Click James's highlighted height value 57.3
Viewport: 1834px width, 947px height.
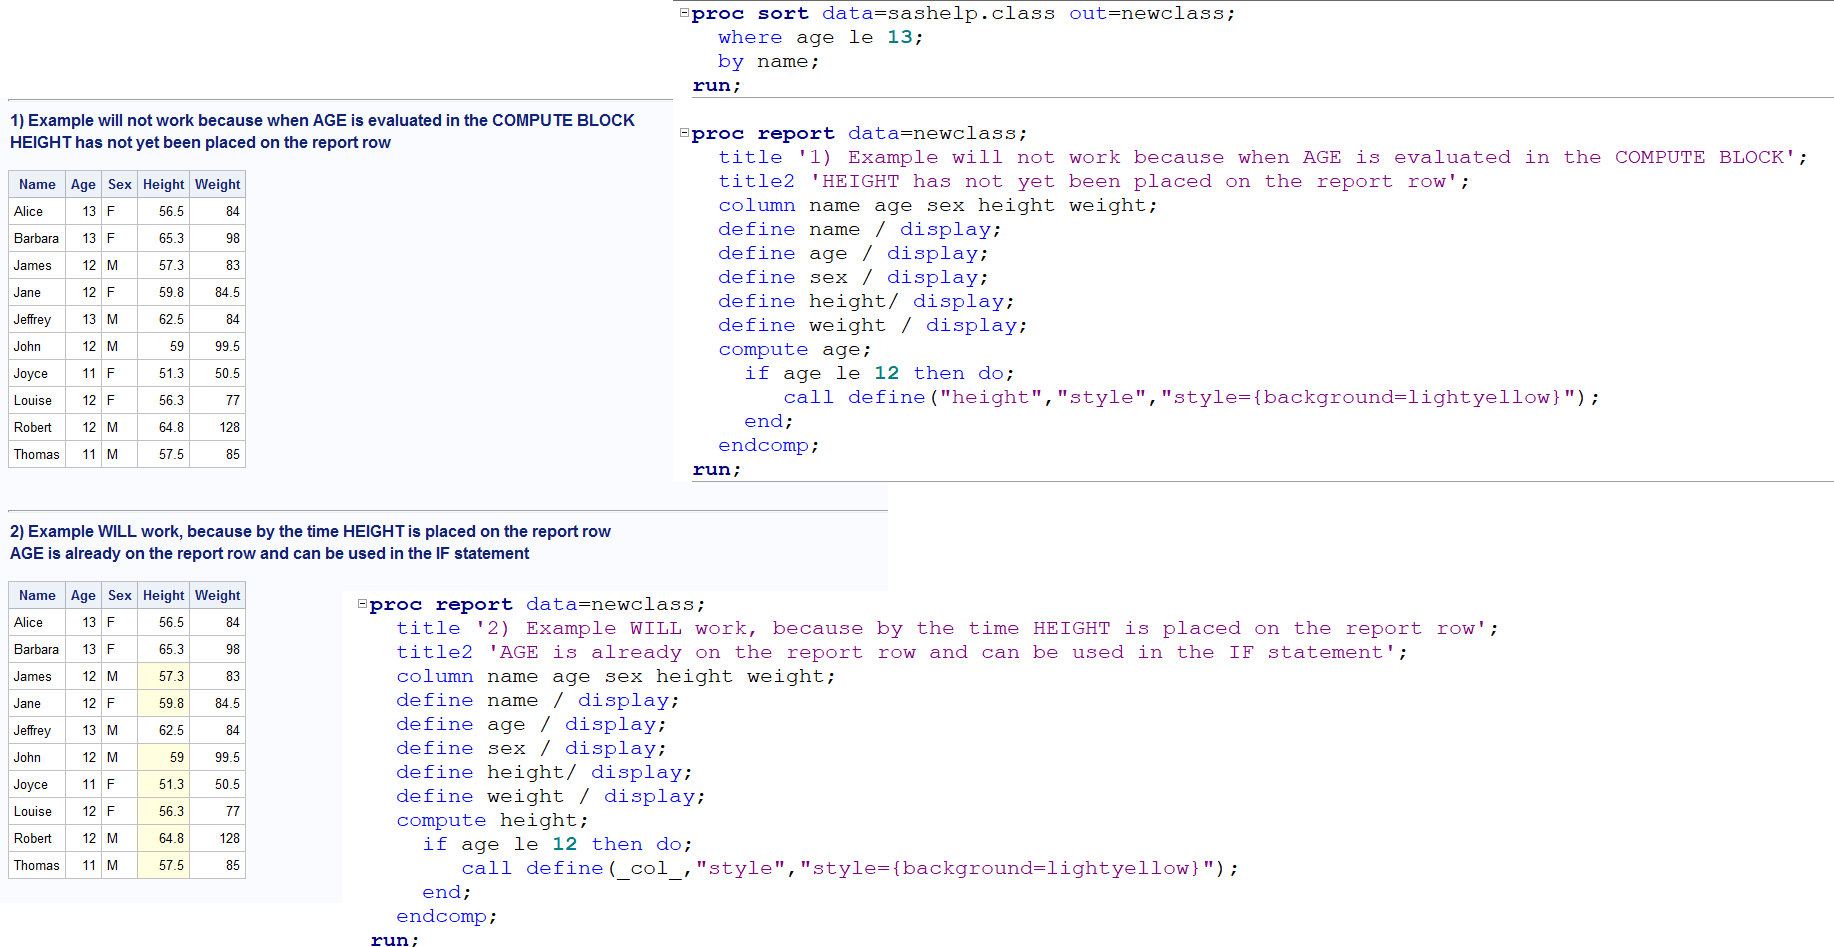(163, 676)
